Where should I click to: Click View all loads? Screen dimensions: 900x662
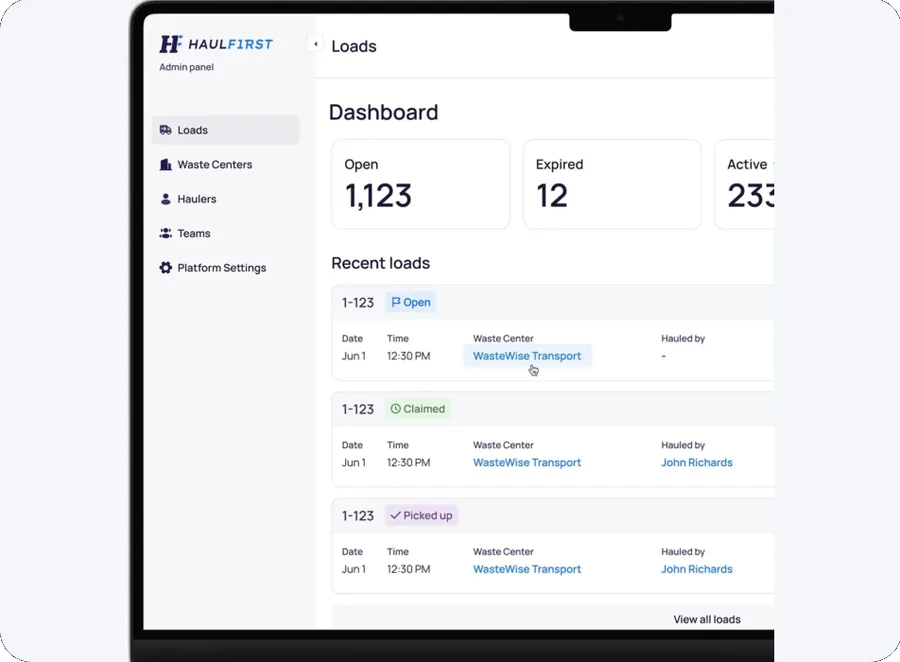[707, 620]
